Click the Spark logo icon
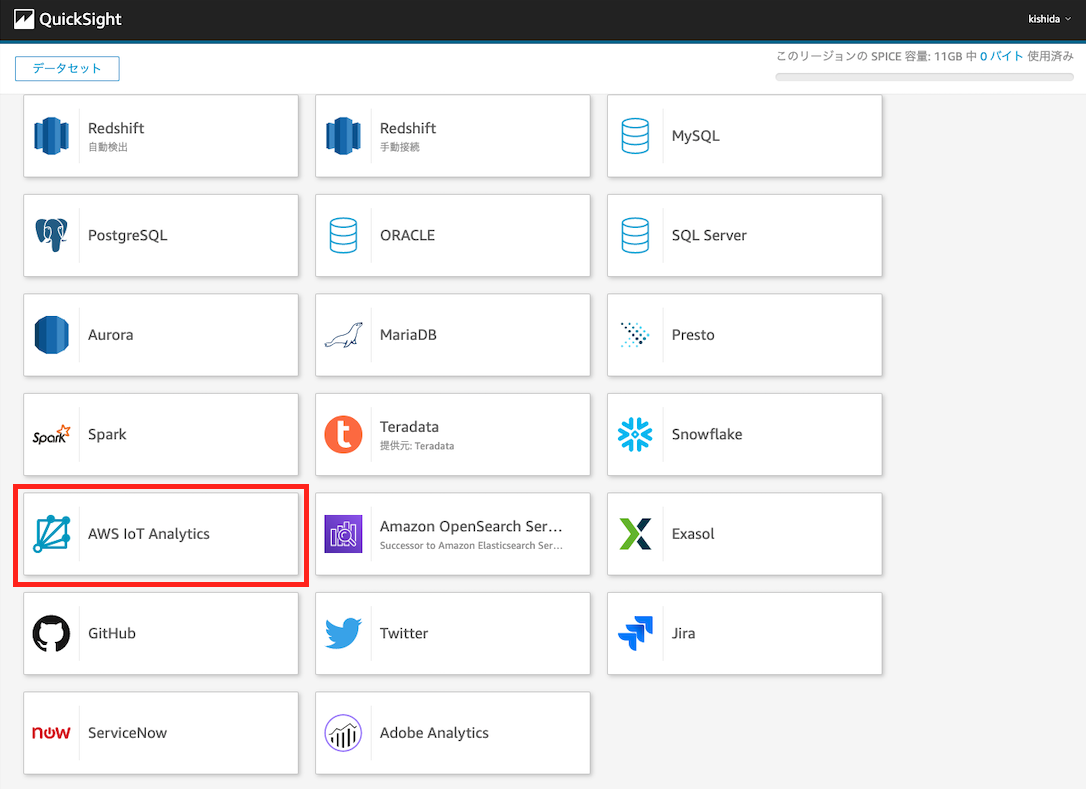 click(51, 434)
